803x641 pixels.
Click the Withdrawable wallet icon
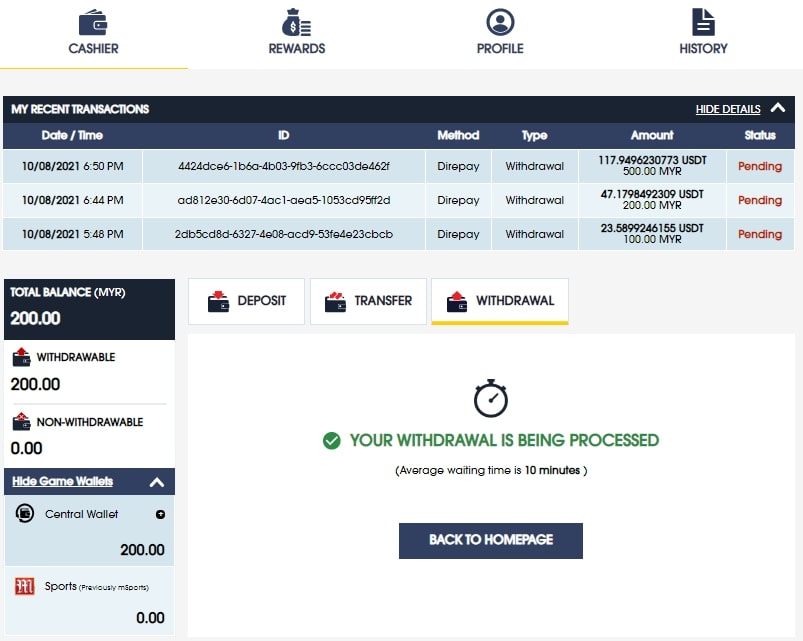coord(21,358)
